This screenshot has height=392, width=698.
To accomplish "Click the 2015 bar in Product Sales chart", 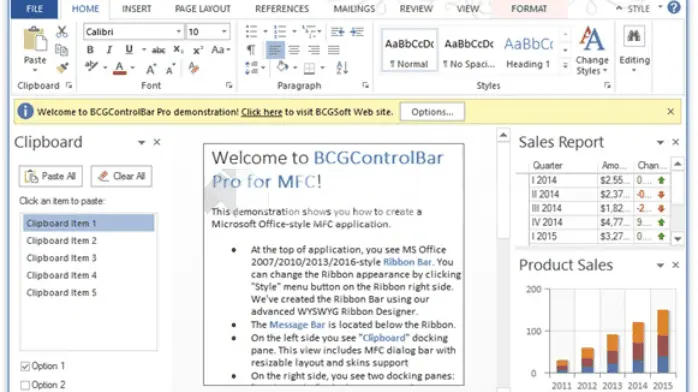I will 663,341.
